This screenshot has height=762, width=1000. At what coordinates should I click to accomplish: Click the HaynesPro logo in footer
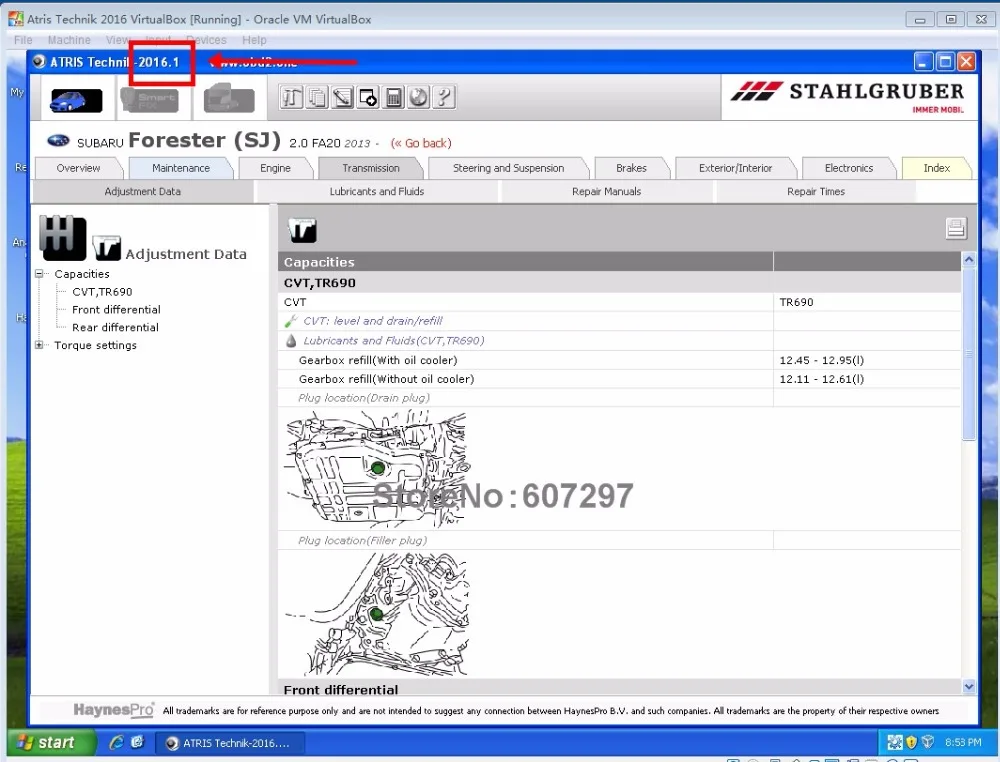coord(114,710)
